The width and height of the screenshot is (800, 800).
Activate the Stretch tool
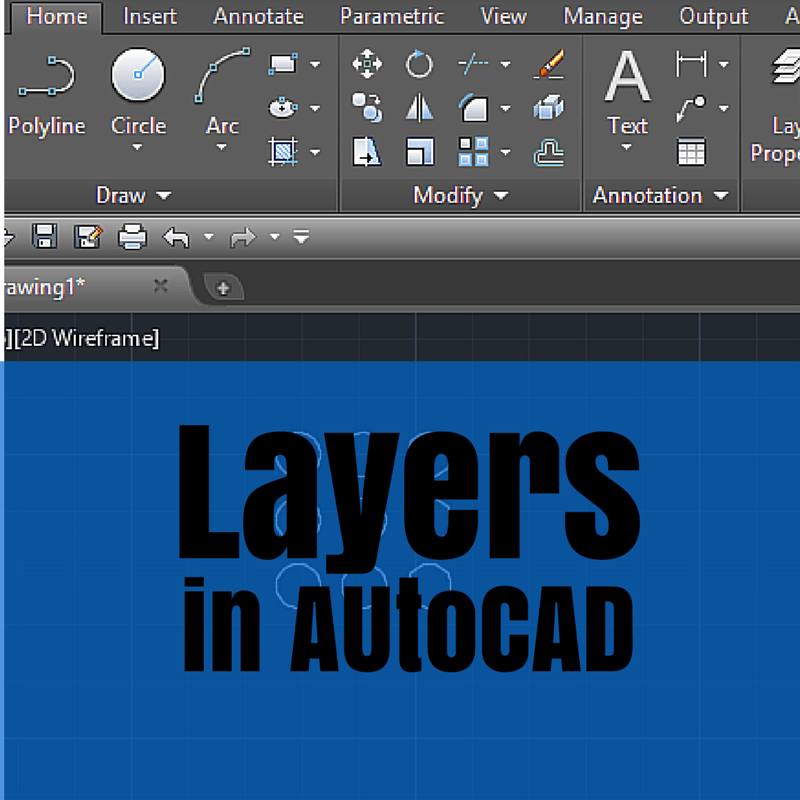[x=367, y=152]
